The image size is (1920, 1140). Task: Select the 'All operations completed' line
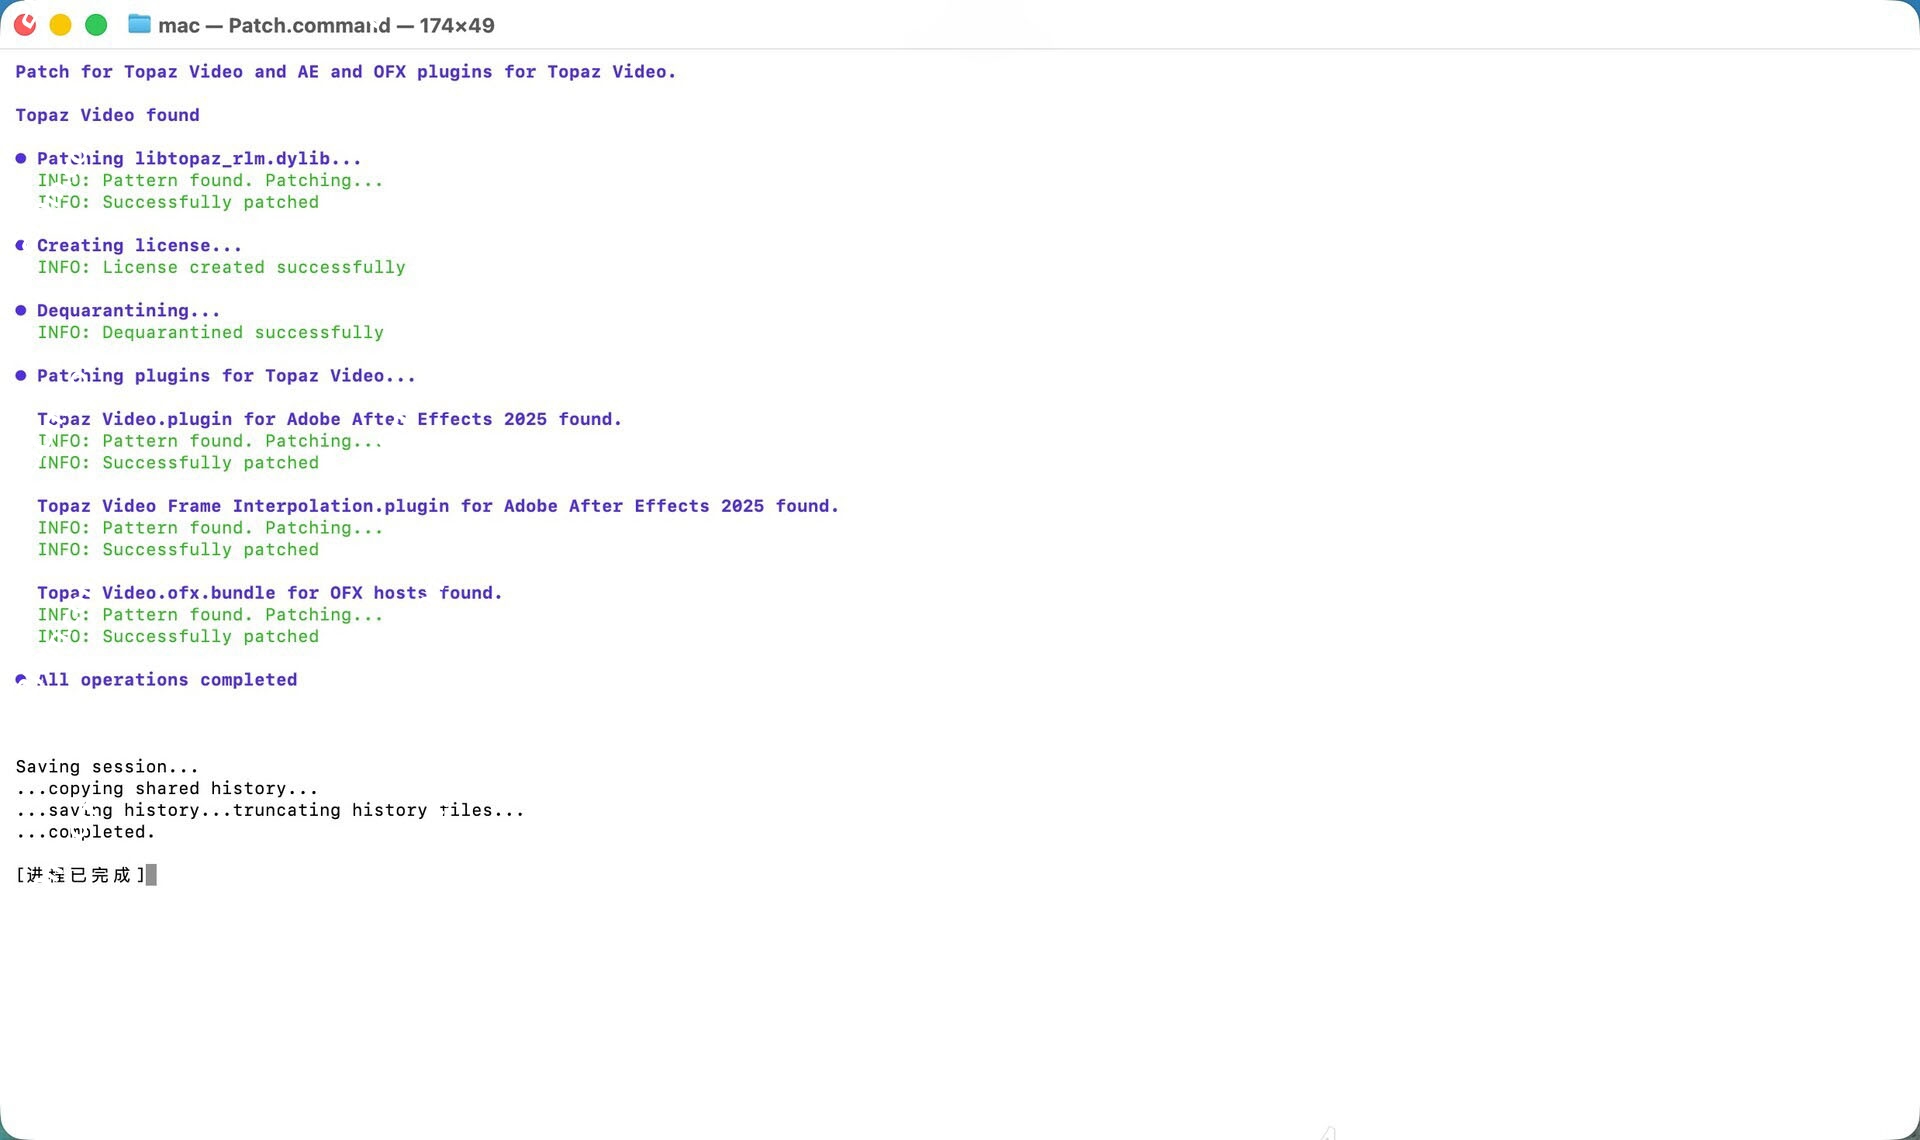167,680
